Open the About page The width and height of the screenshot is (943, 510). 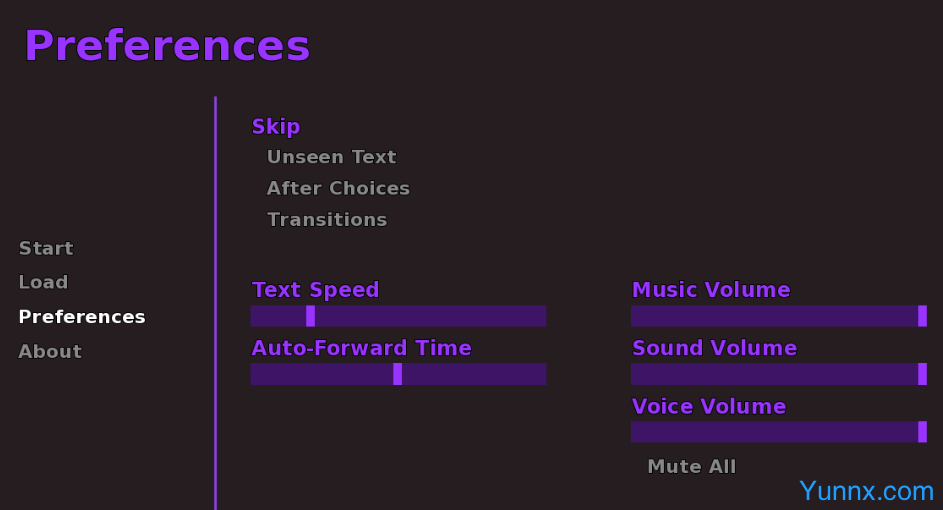50,351
